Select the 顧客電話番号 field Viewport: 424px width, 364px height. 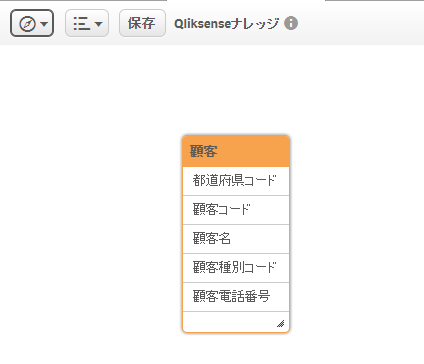[236, 297]
